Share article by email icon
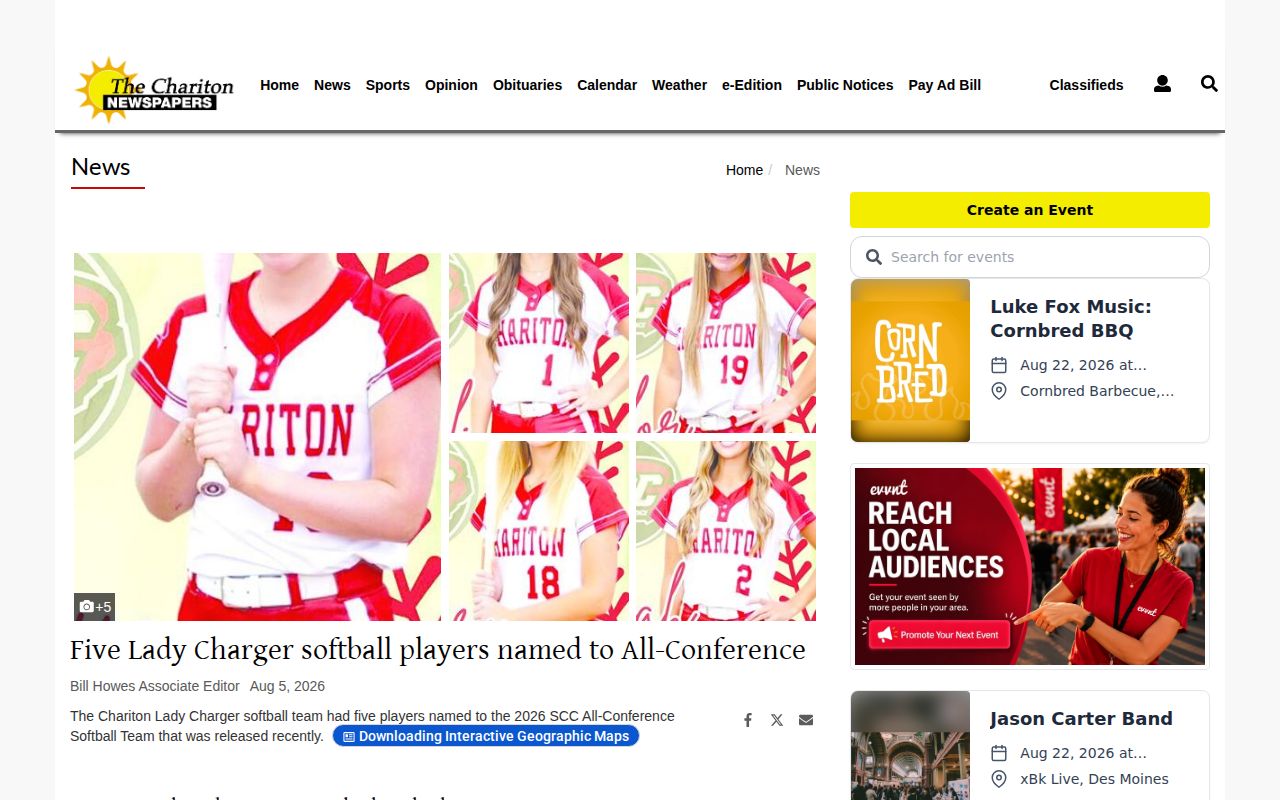This screenshot has width=1280, height=800. pos(806,720)
